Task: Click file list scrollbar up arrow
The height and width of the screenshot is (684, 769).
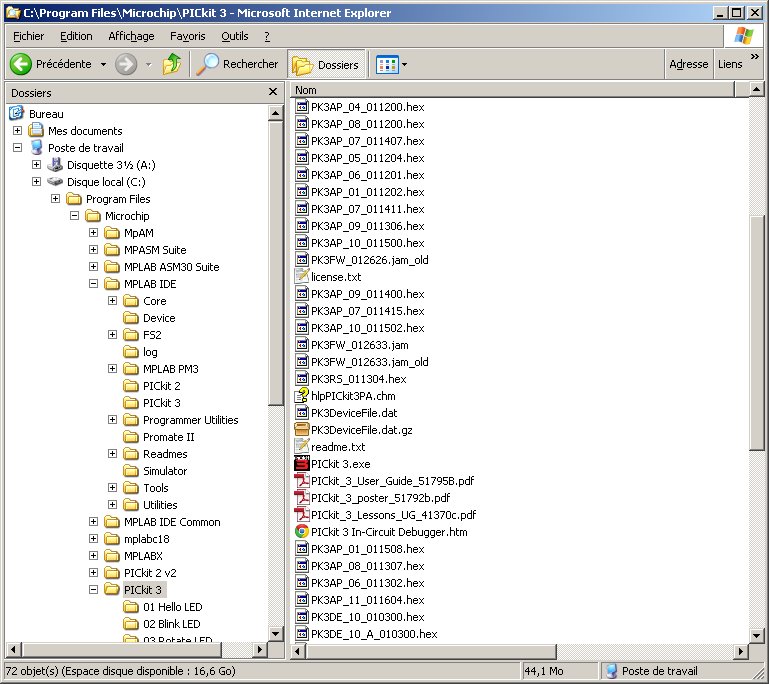Action: point(756,90)
